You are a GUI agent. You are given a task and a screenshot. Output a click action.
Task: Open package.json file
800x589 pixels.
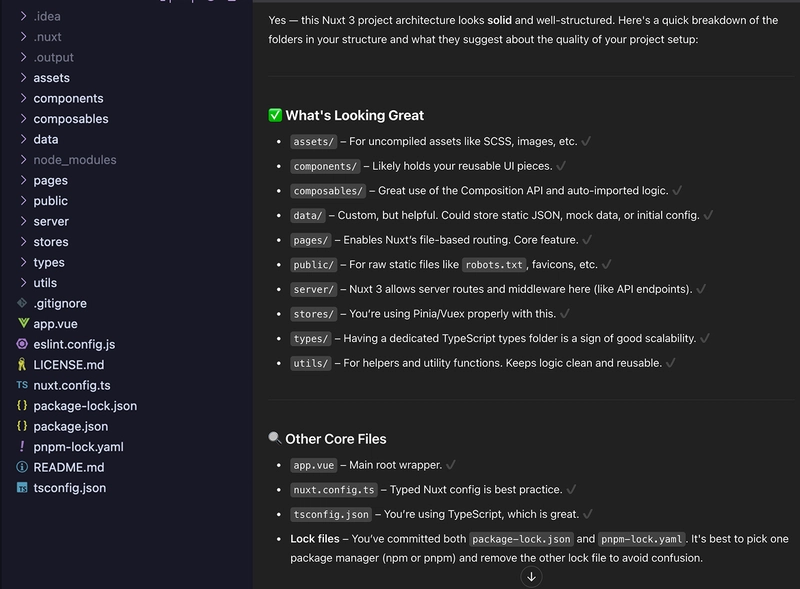click(71, 426)
